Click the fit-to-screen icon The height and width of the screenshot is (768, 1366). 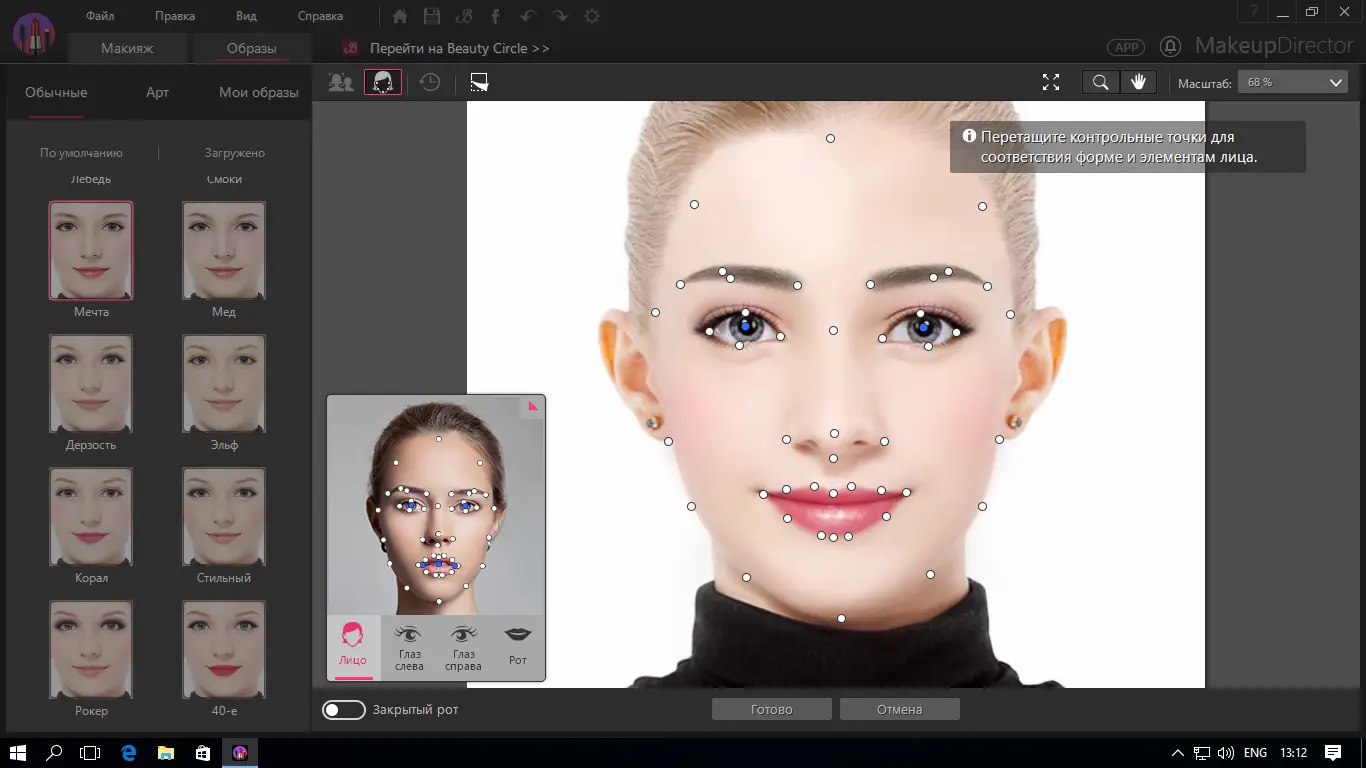(1050, 82)
